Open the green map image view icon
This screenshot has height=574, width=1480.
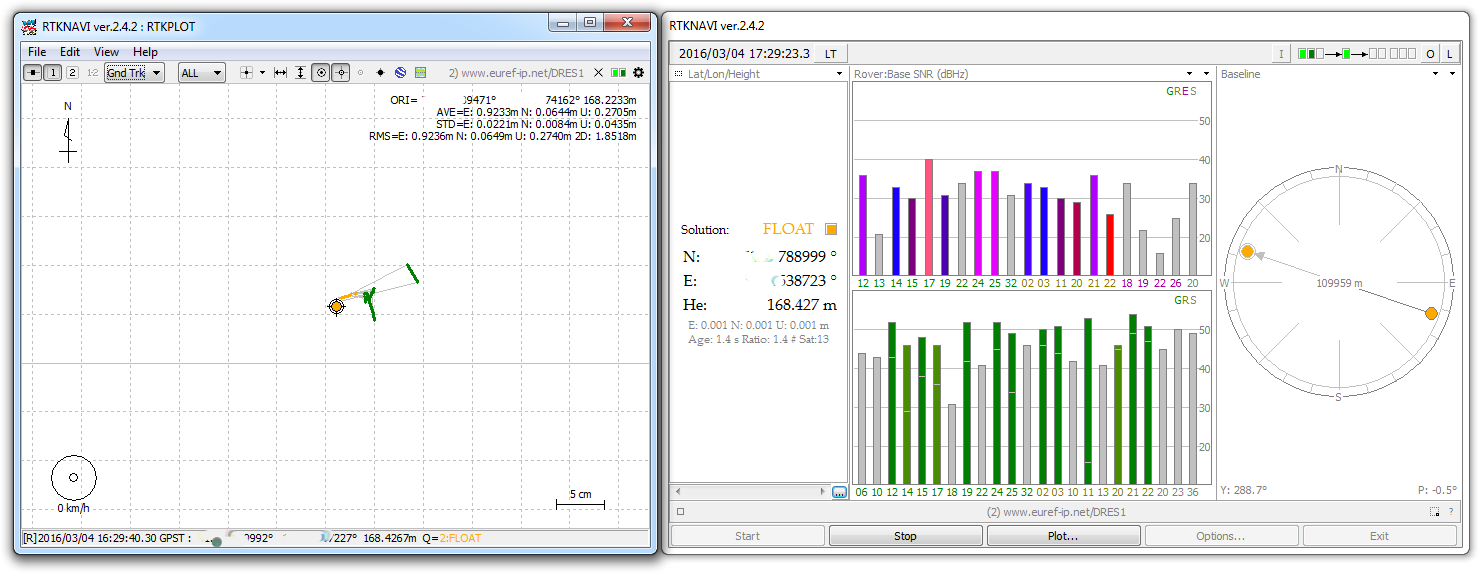[421, 73]
